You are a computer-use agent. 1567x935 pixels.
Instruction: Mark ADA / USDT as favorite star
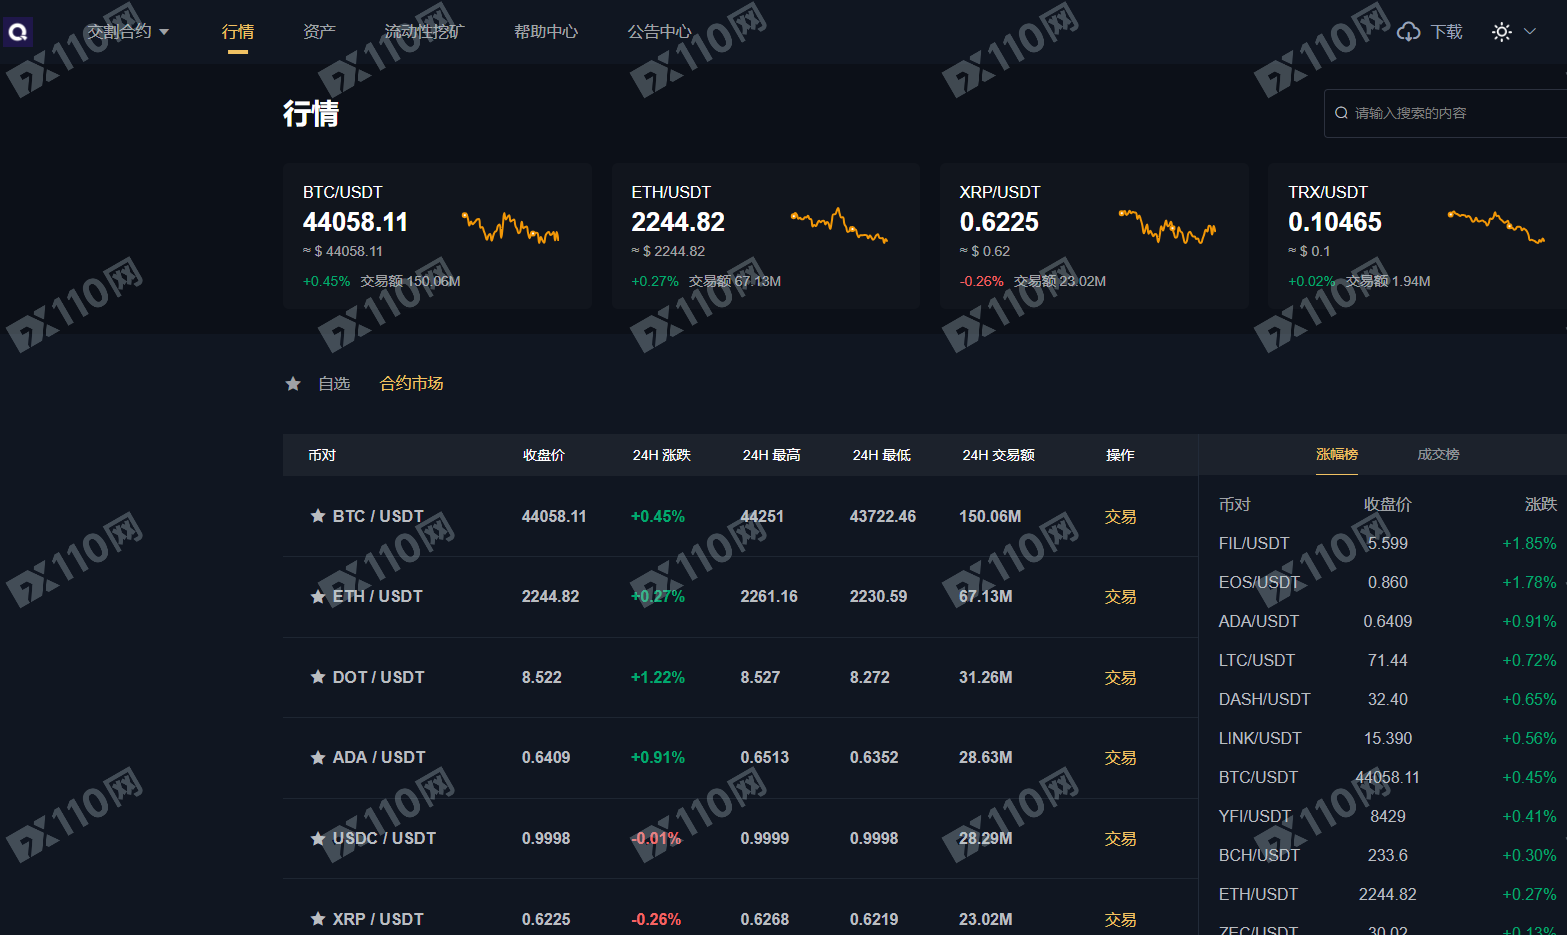click(318, 758)
